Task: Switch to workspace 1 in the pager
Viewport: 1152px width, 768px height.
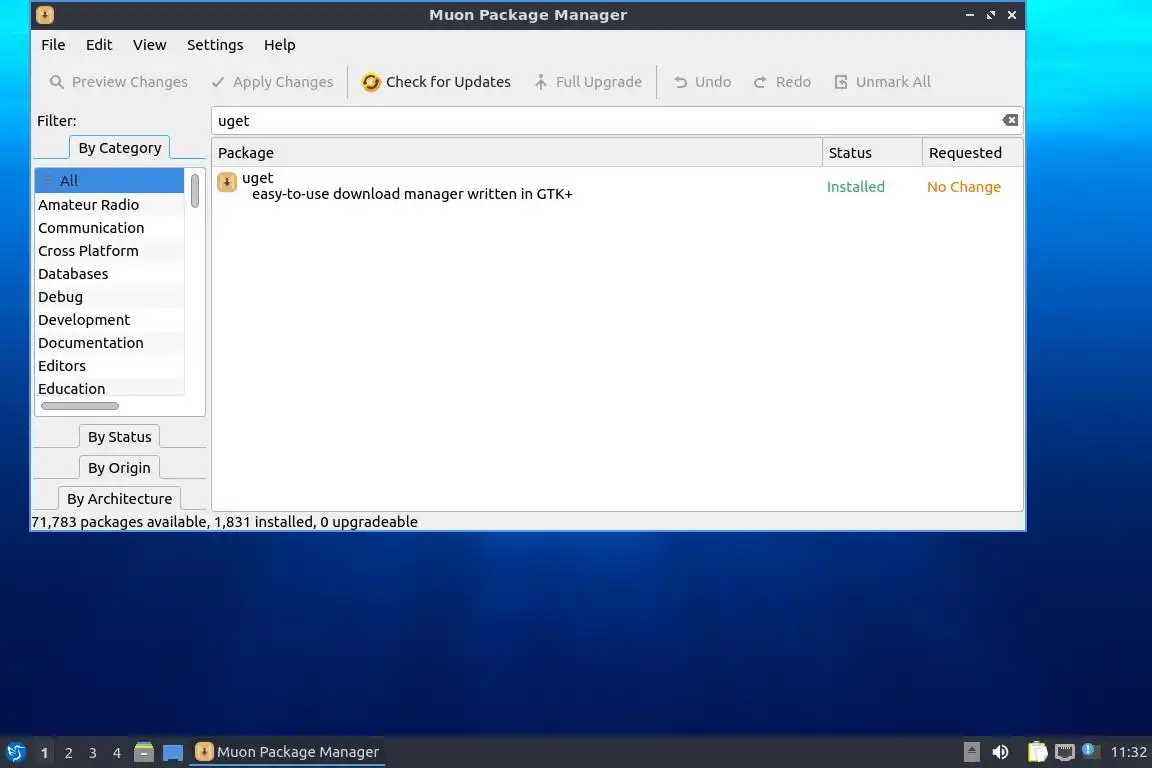Action: click(x=45, y=753)
